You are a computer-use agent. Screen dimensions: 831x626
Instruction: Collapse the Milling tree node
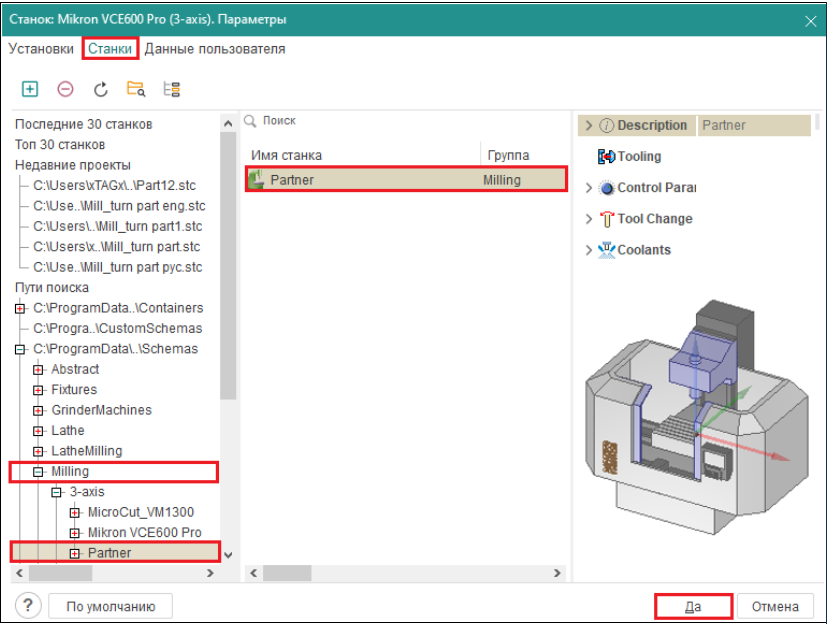[x=38, y=472]
